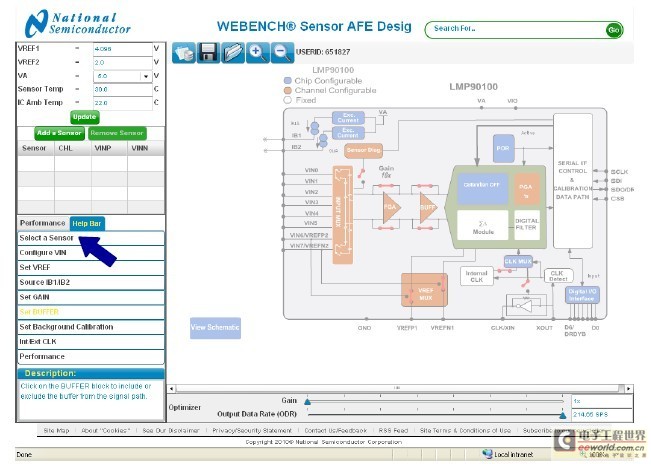This screenshot has height=464, width=651.
Task: Click the VREF MUX block
Action: click(x=424, y=290)
